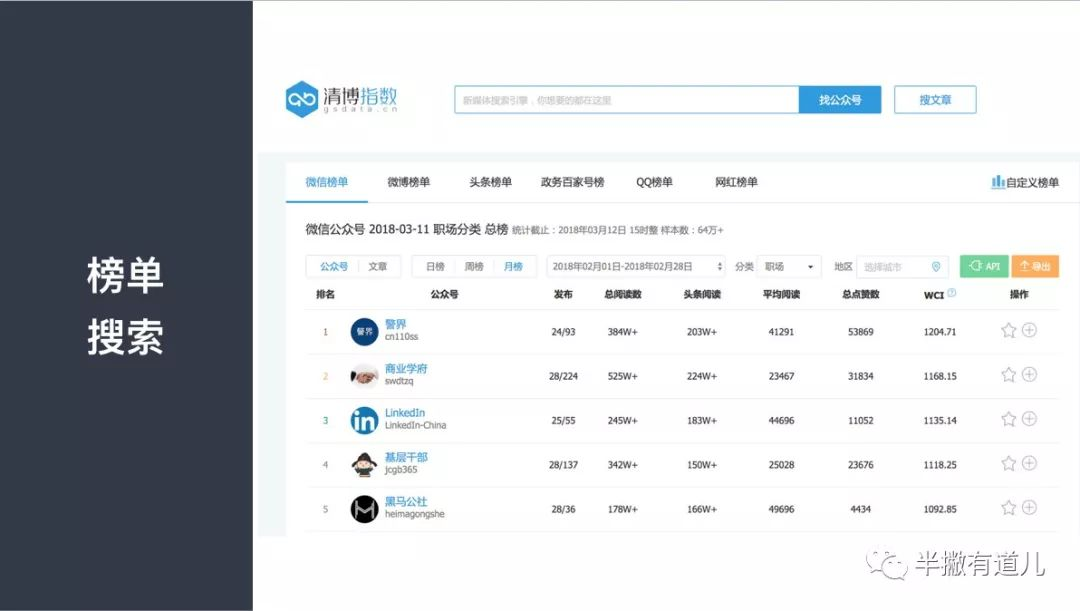The height and width of the screenshot is (611, 1080).
Task: Open 自定义榜单 chart icon
Action: 997,182
